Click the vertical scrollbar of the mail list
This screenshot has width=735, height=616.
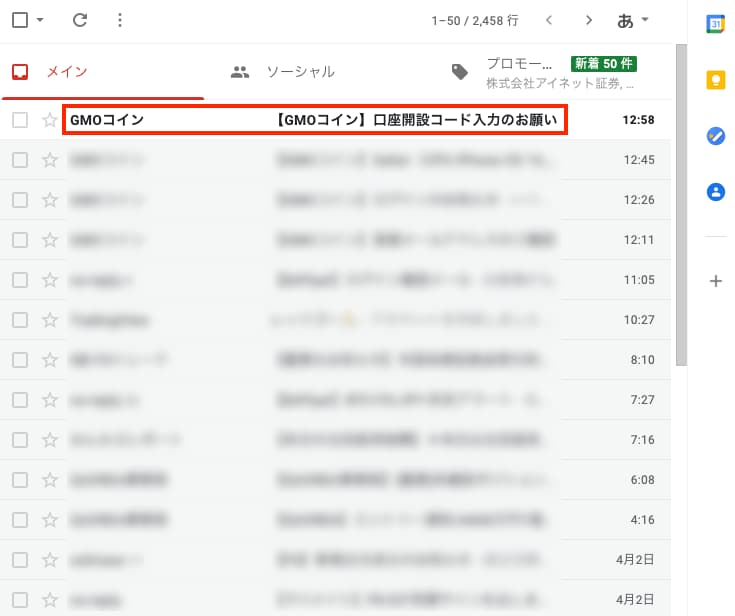[x=682, y=205]
